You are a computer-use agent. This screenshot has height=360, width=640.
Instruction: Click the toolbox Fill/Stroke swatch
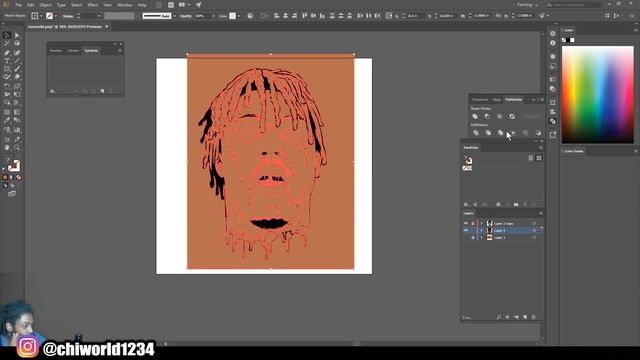click(13, 165)
